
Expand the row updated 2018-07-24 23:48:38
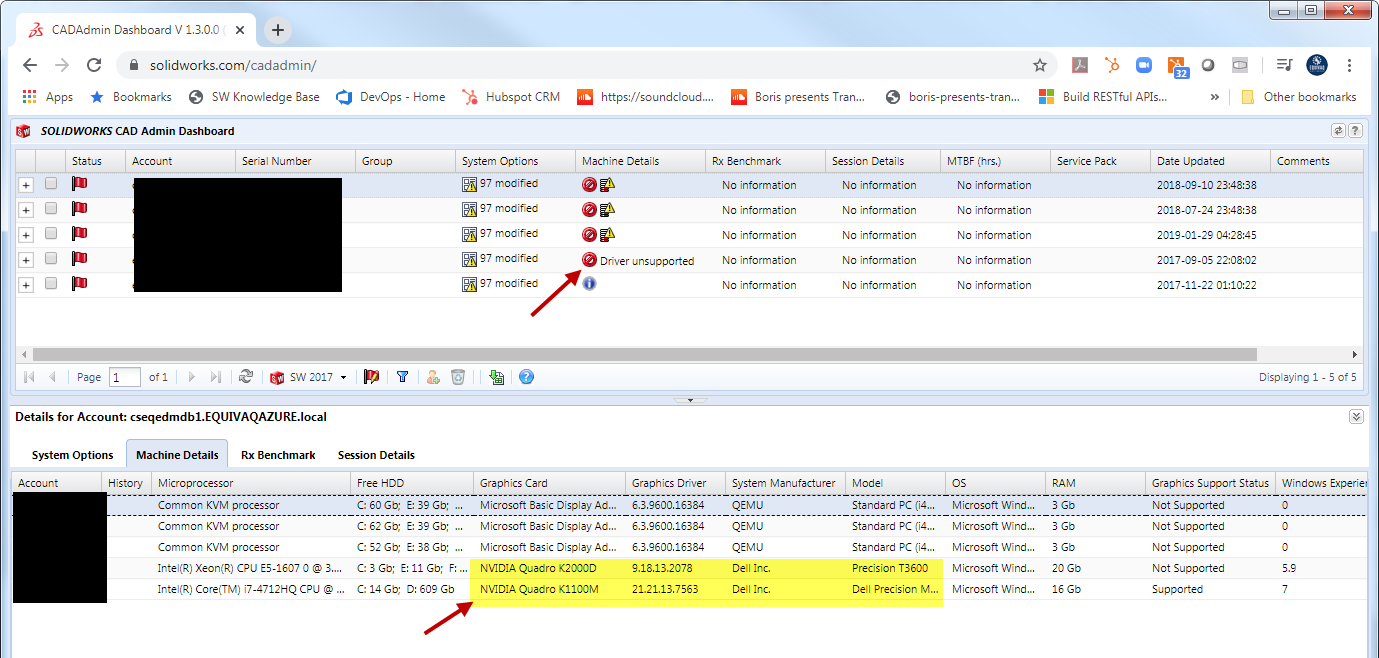click(x=26, y=210)
